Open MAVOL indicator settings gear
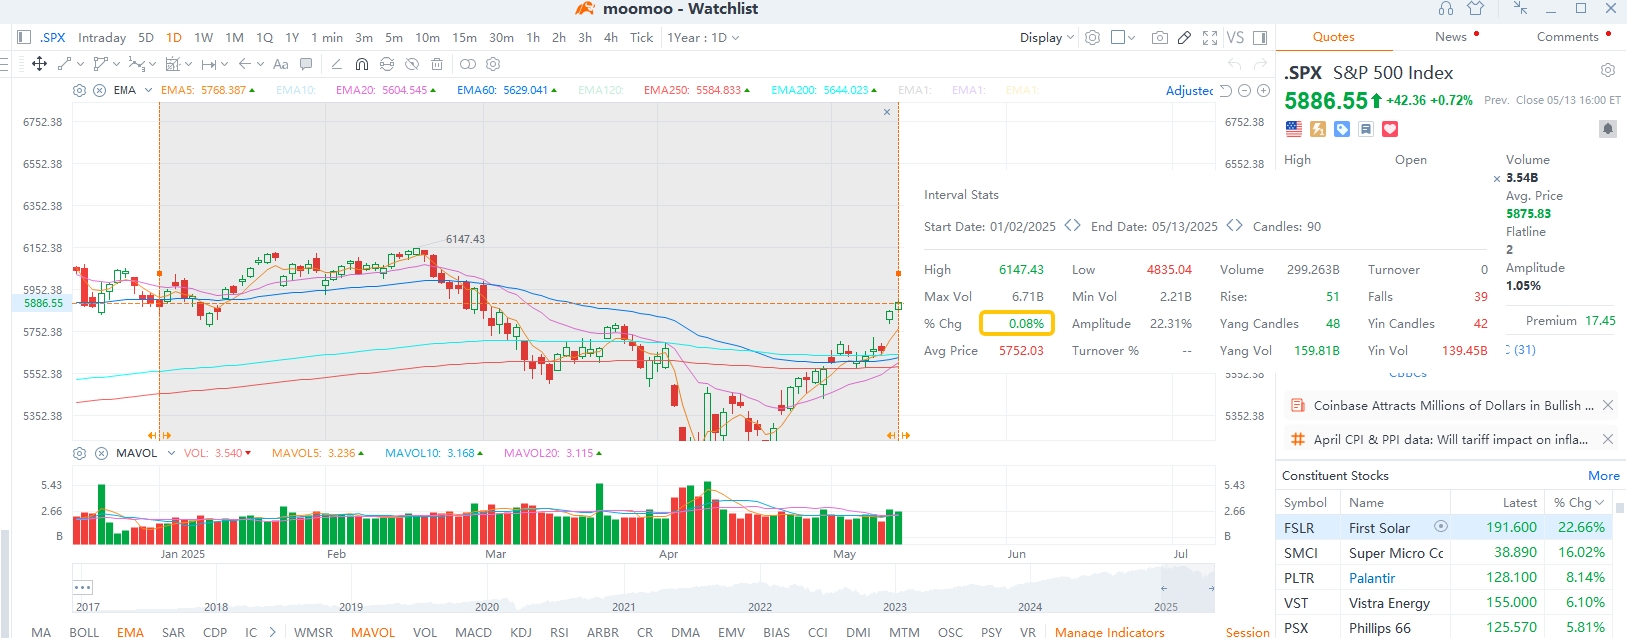This screenshot has width=1627, height=638. tap(80, 453)
